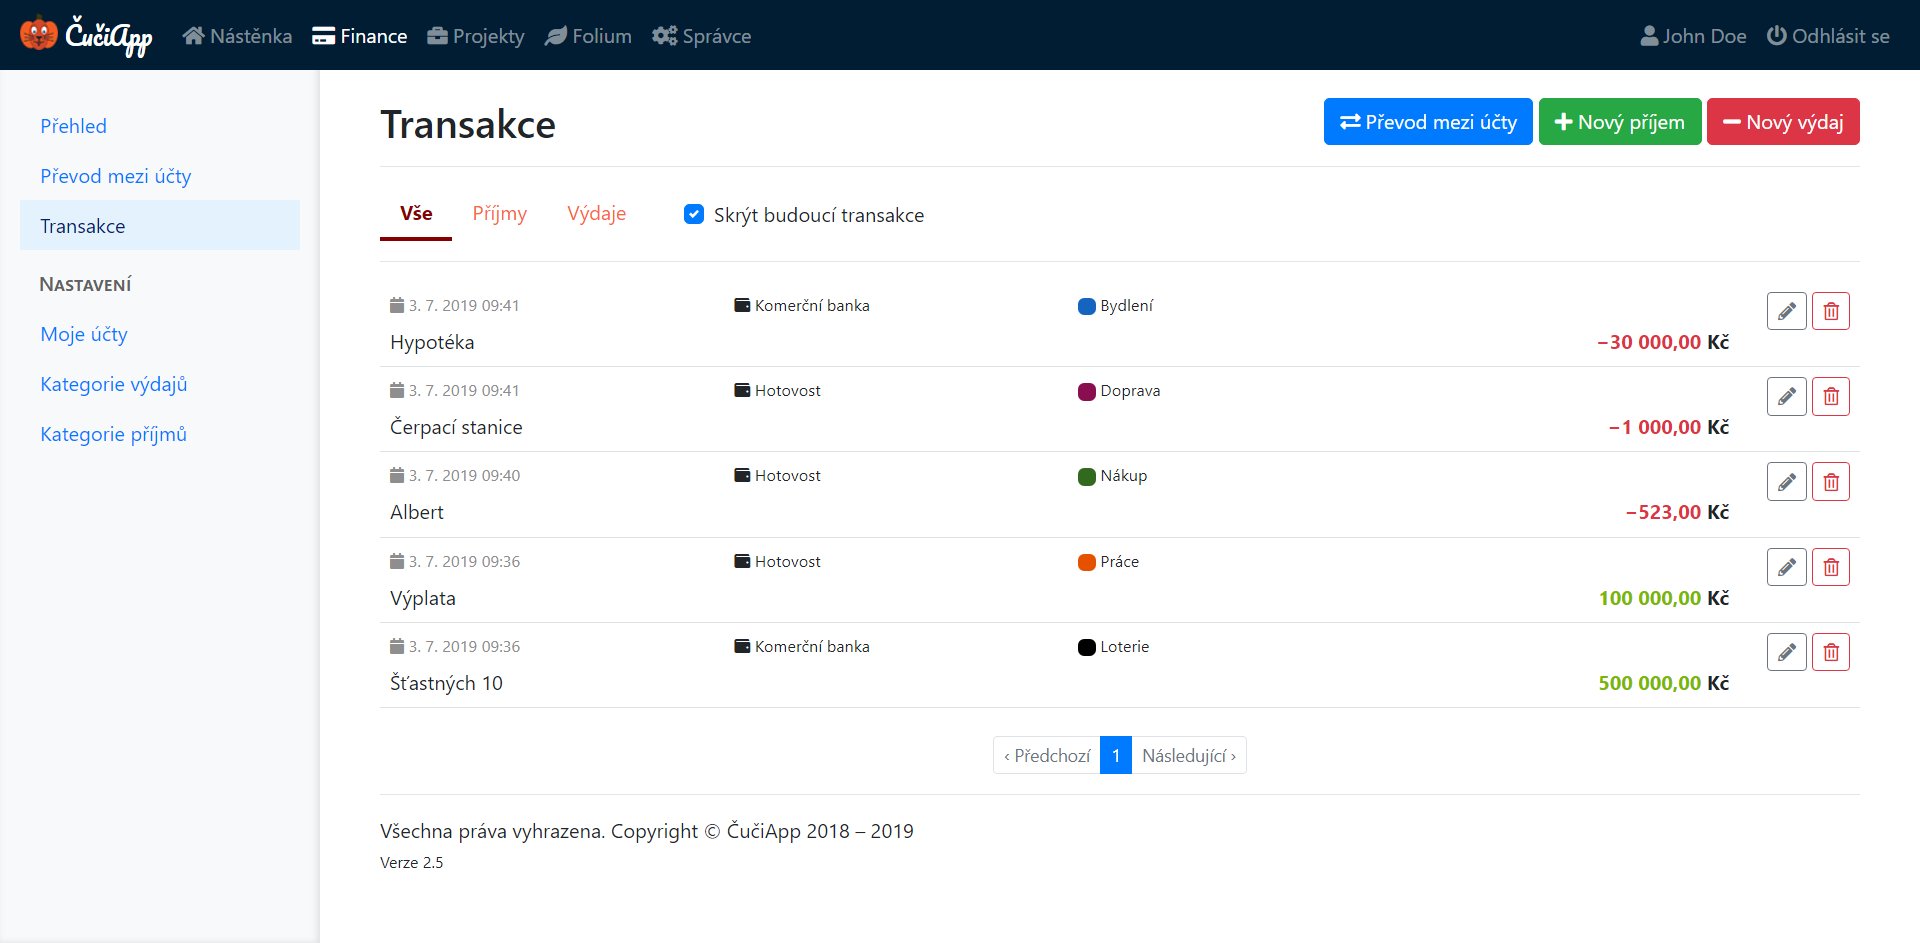The height and width of the screenshot is (943, 1920).
Task: Click the Nový příjem green button
Action: click(1620, 122)
